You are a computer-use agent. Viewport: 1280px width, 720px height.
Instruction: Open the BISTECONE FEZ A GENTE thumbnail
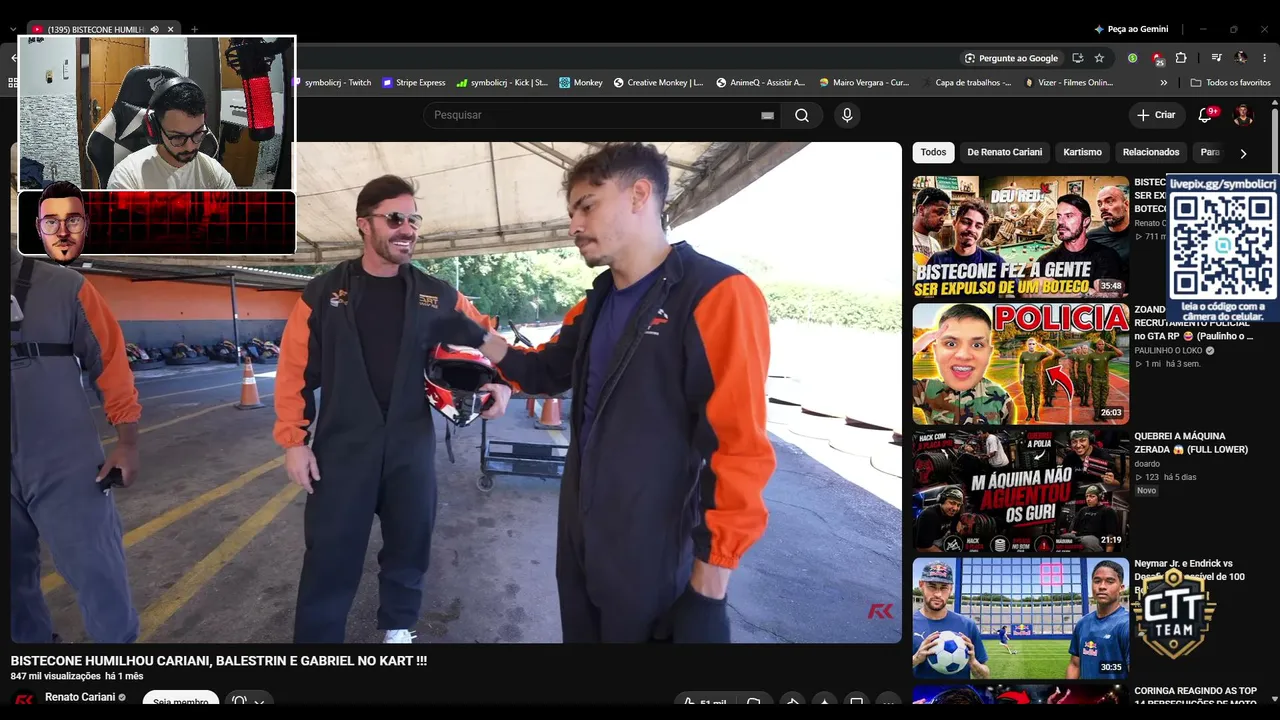click(1020, 238)
